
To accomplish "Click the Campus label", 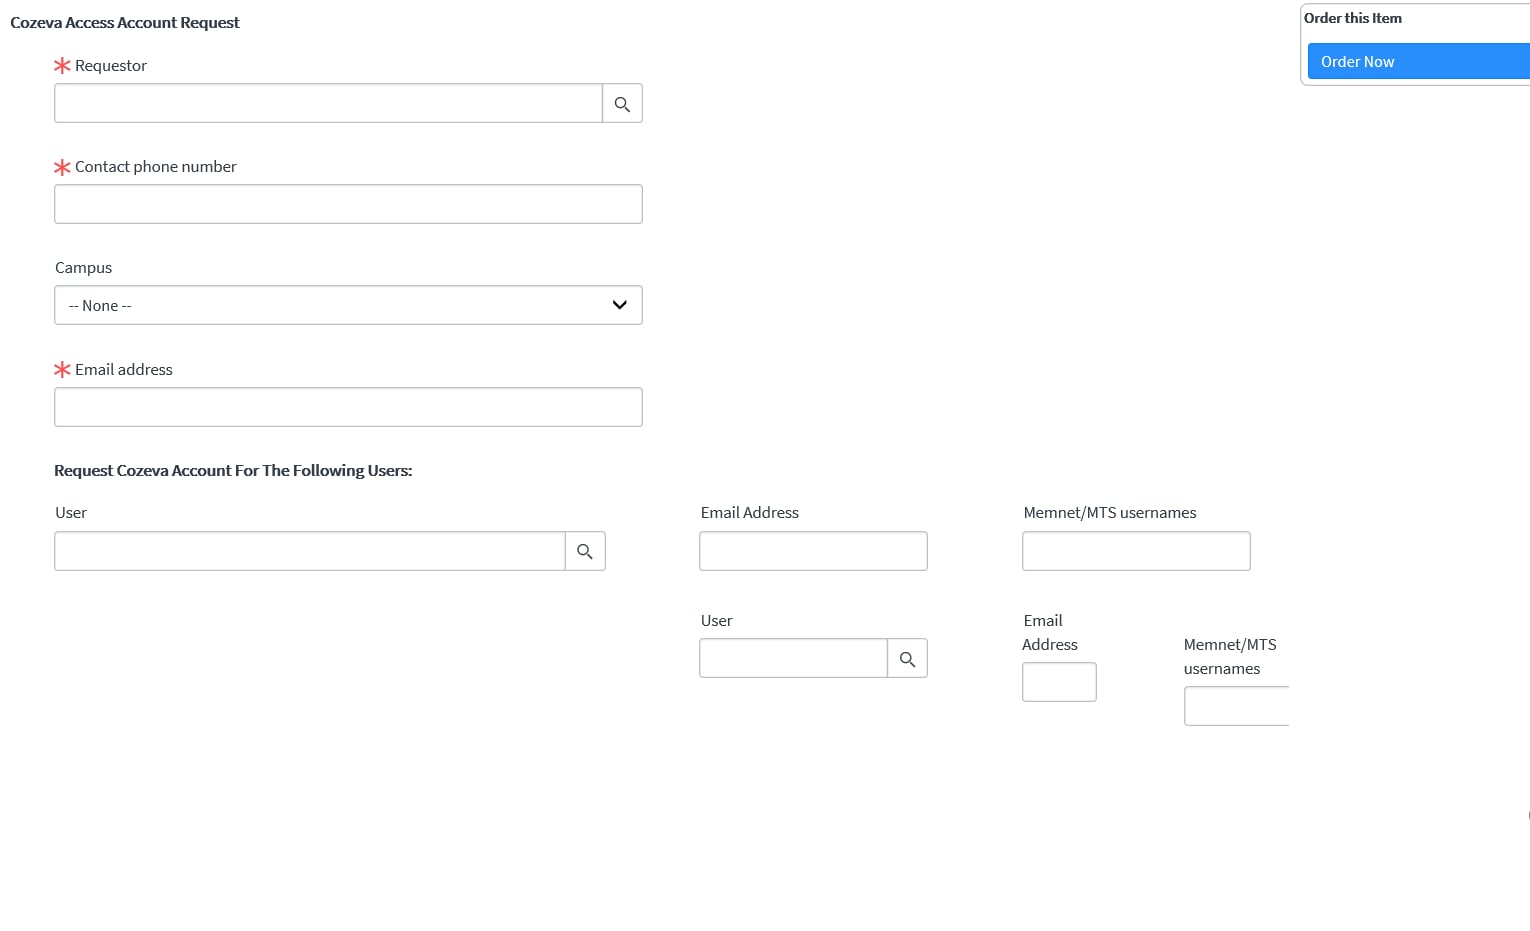I will [x=83, y=268].
